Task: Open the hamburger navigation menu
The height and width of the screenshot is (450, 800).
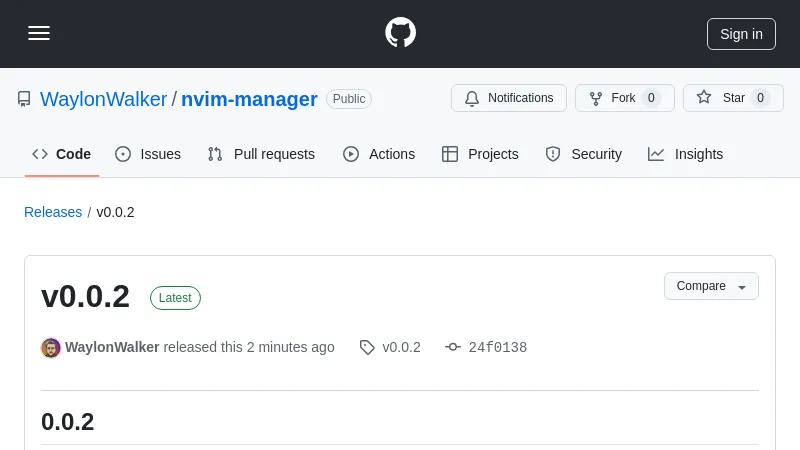Action: tap(39, 33)
